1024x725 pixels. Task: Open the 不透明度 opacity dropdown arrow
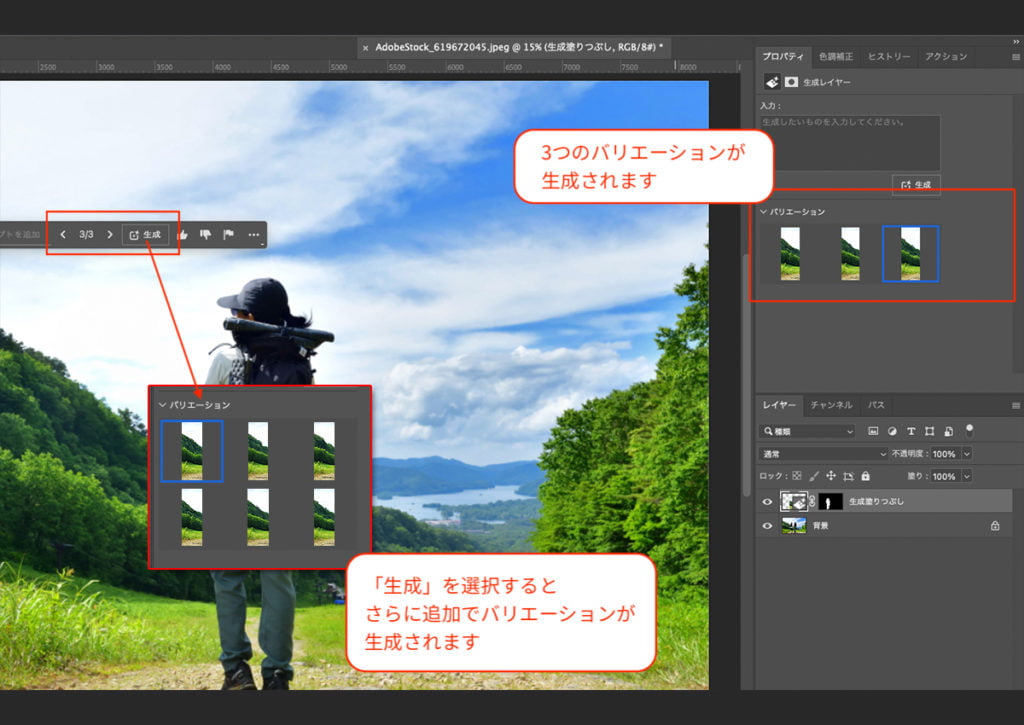(x=966, y=454)
